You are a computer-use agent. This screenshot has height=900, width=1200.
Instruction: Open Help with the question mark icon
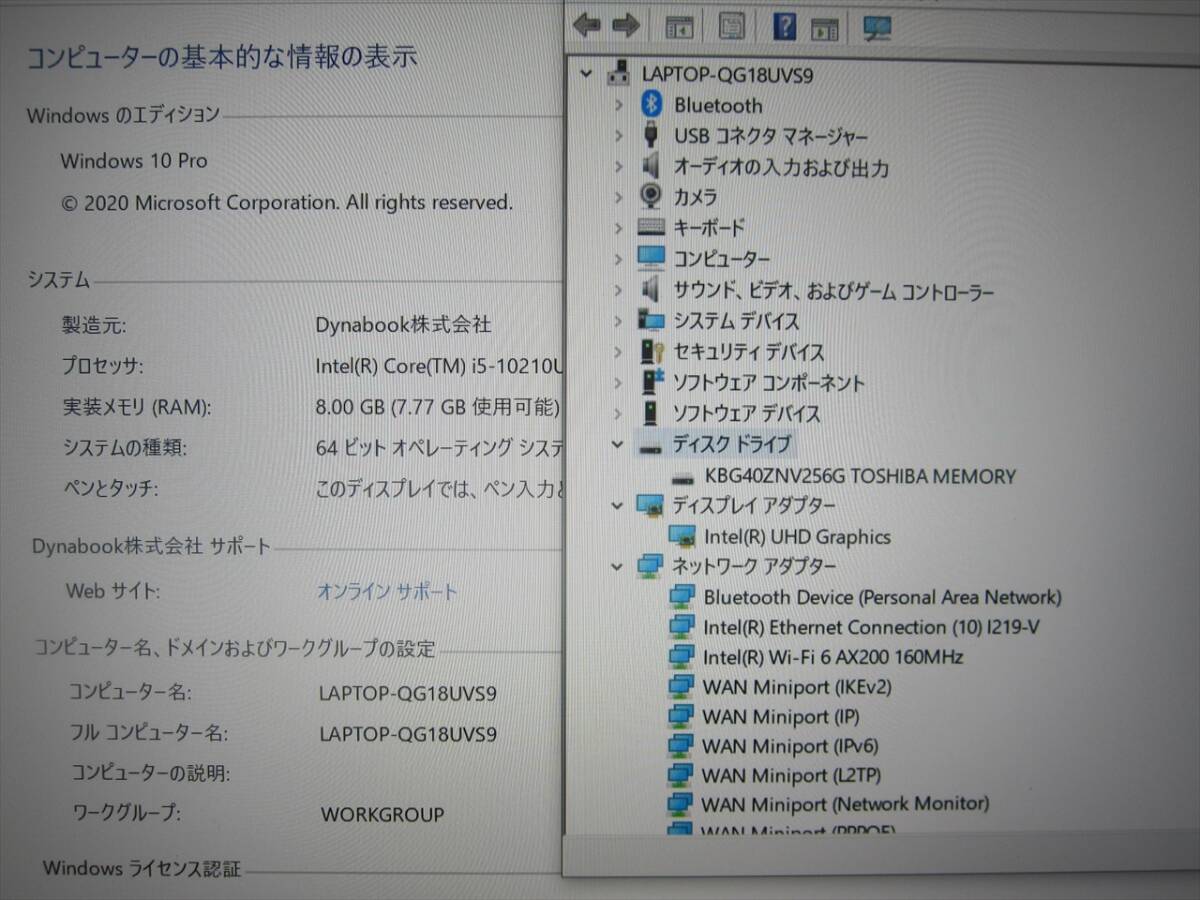pyautogui.click(x=785, y=26)
